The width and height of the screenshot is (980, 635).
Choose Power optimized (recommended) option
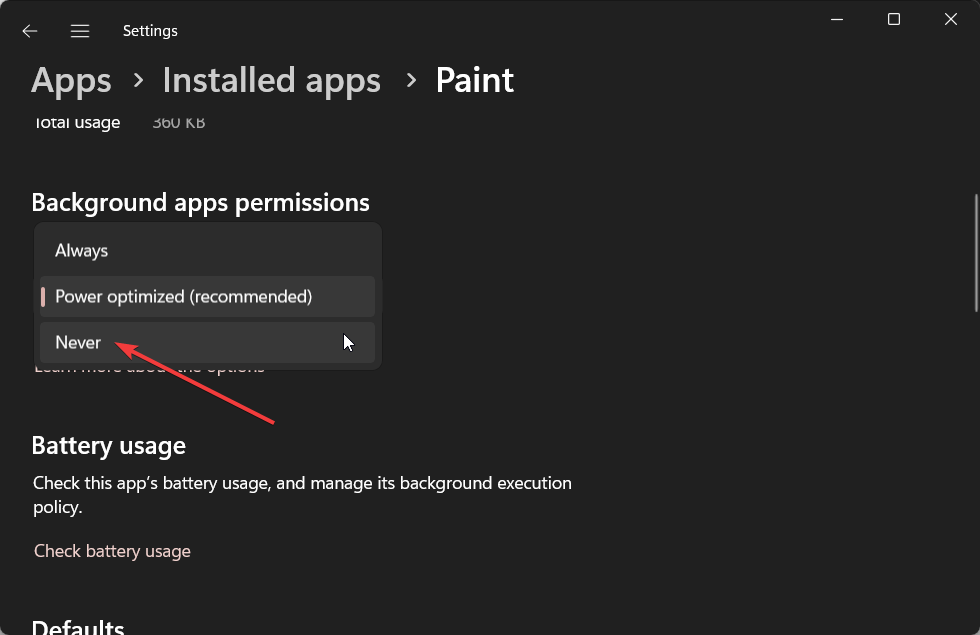click(x=208, y=296)
